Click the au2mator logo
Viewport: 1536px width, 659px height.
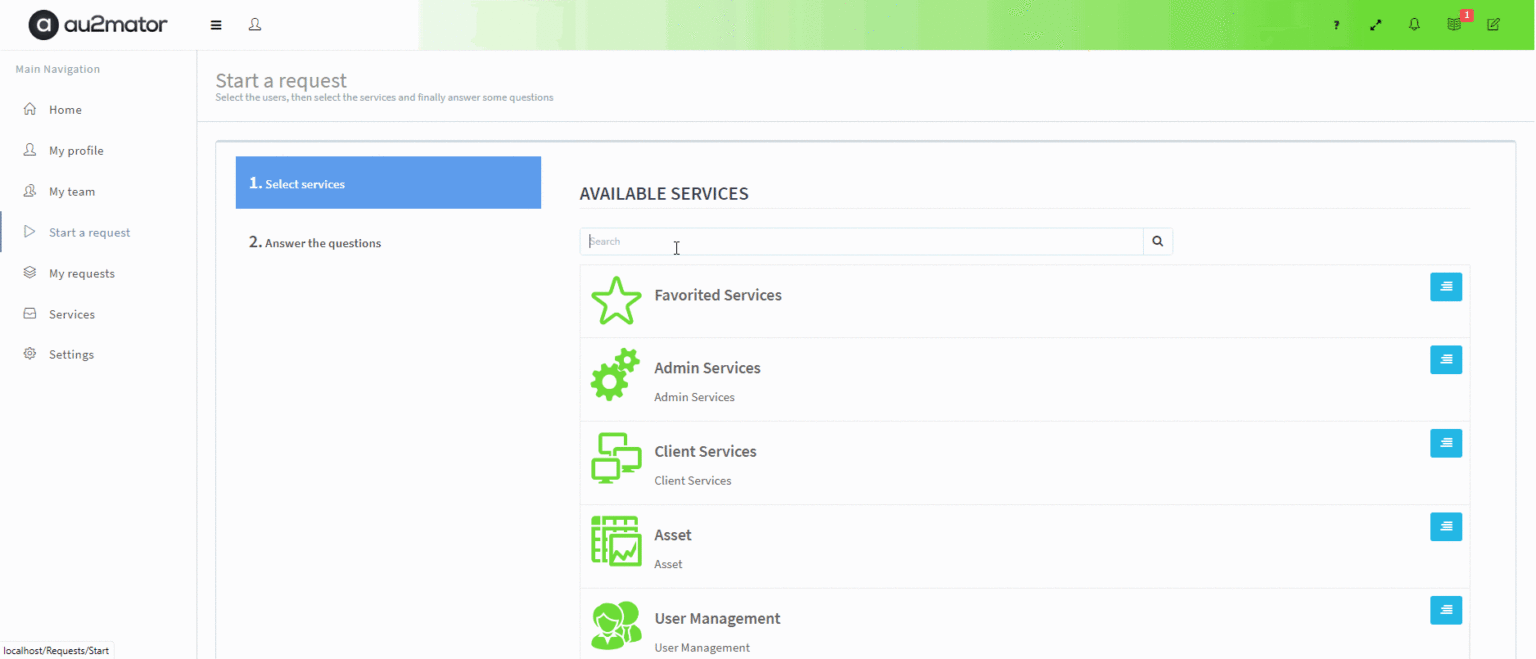pyautogui.click(x=97, y=24)
